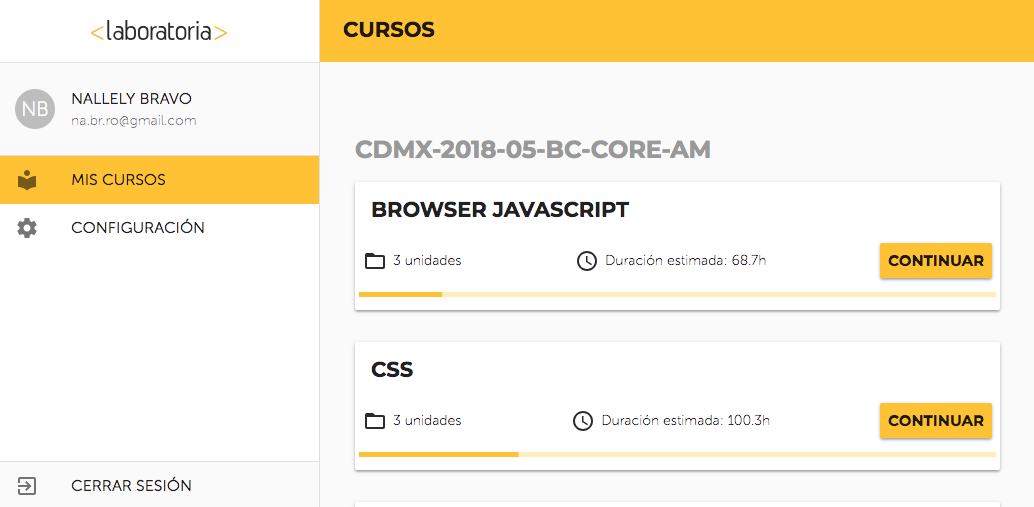1034x507 pixels.
Task: Click the CDMX-2018-05-BC-CORE-AM cohort heading
Action: (x=533, y=150)
